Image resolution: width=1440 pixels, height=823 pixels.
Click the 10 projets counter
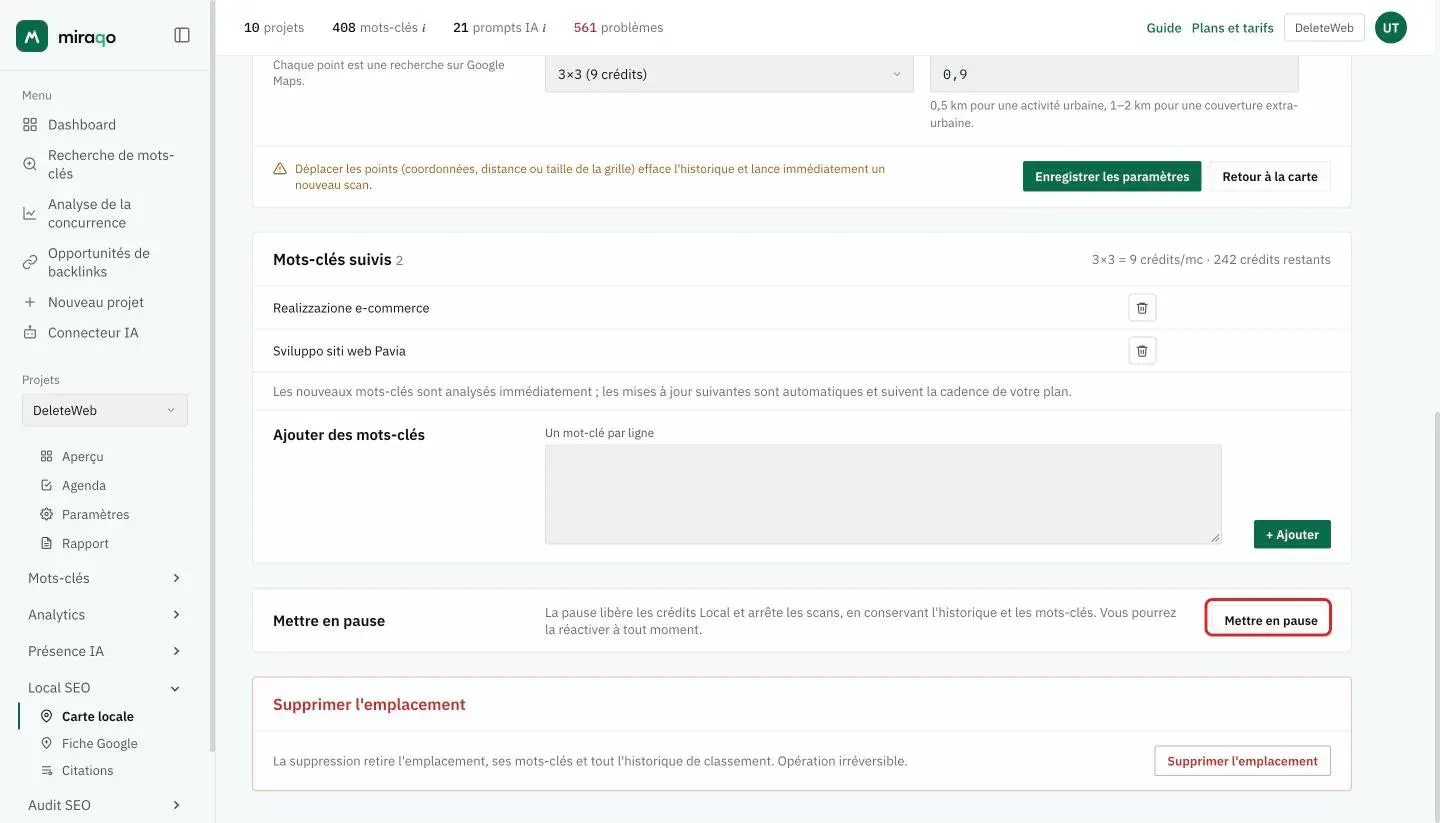(274, 28)
